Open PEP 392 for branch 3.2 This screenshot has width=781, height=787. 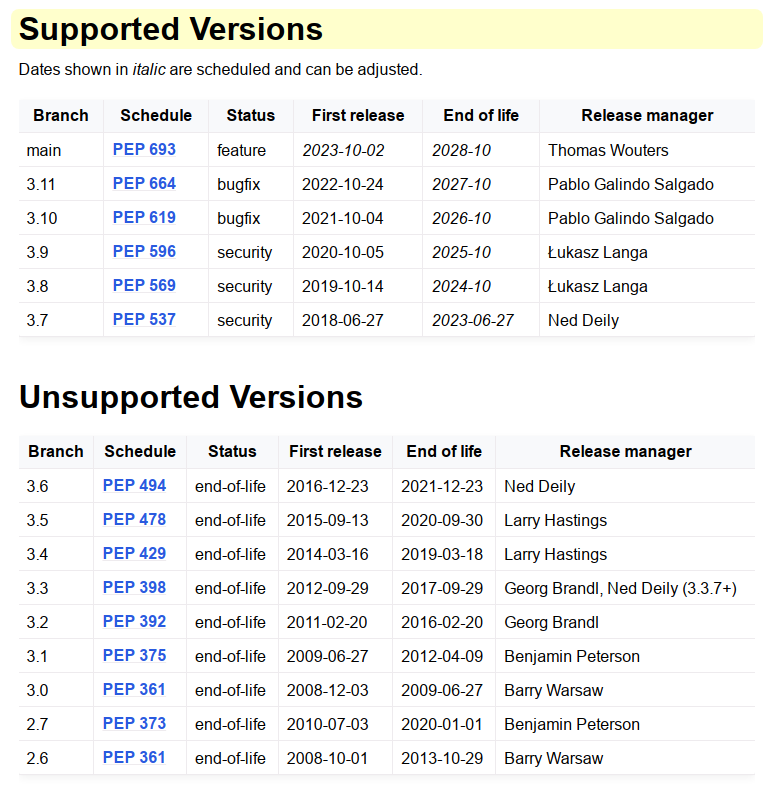(134, 622)
